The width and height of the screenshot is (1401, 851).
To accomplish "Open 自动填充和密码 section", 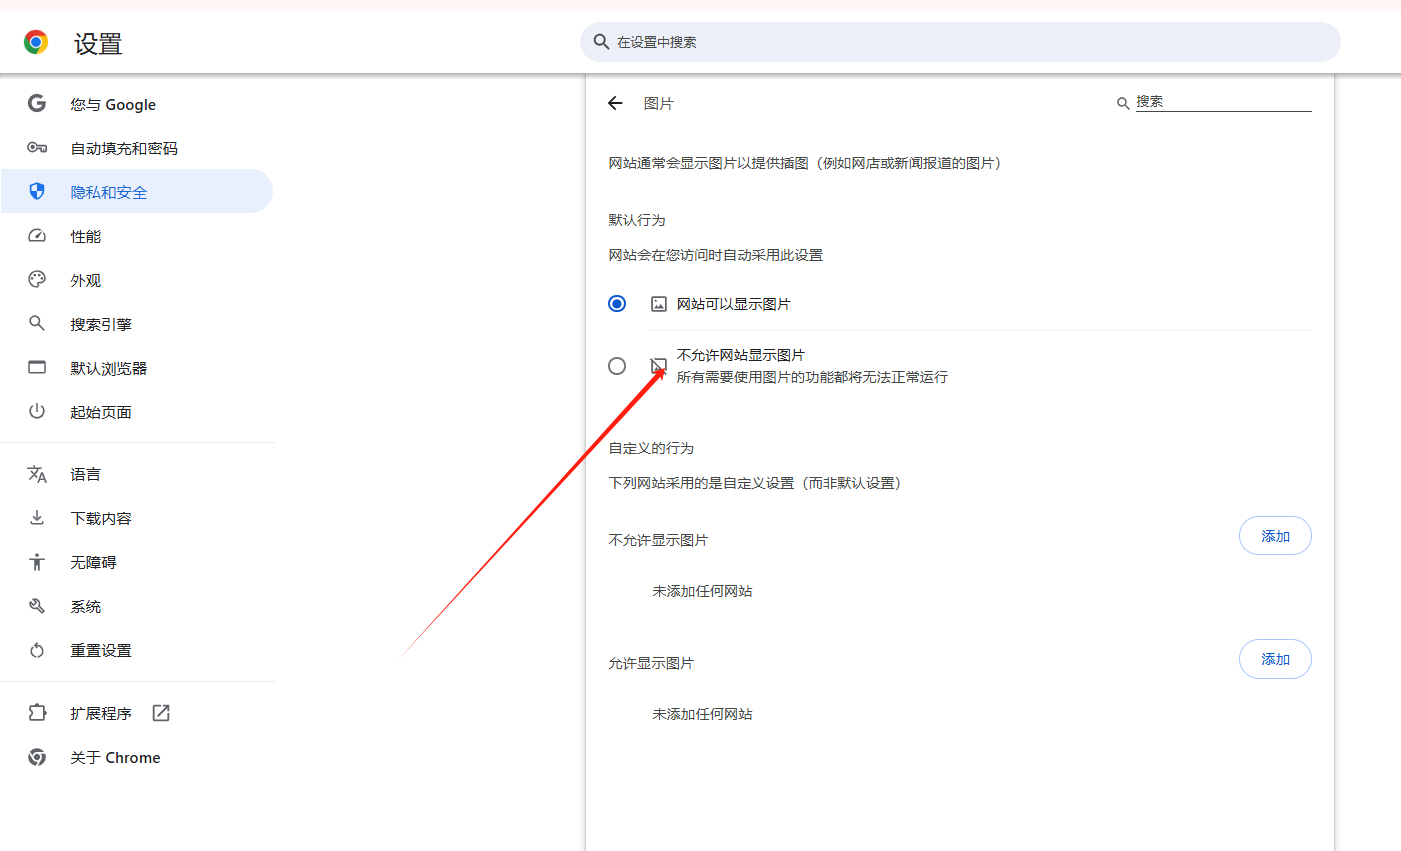I will tap(137, 148).
